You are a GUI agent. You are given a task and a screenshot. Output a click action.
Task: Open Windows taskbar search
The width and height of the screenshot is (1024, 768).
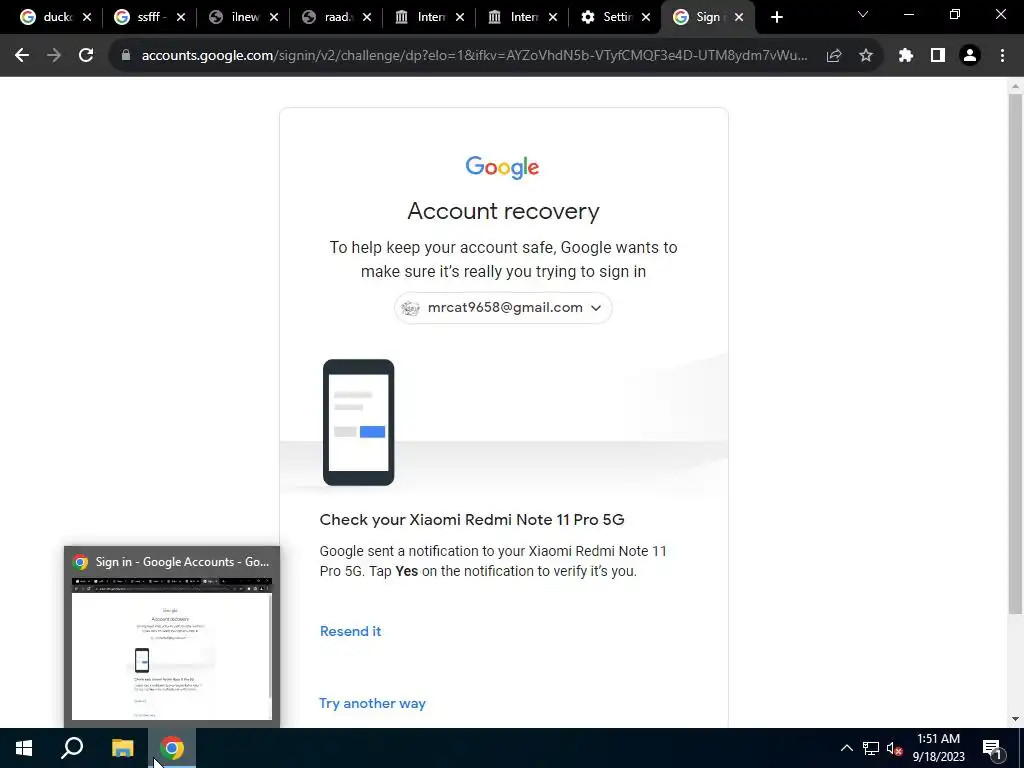click(72, 748)
